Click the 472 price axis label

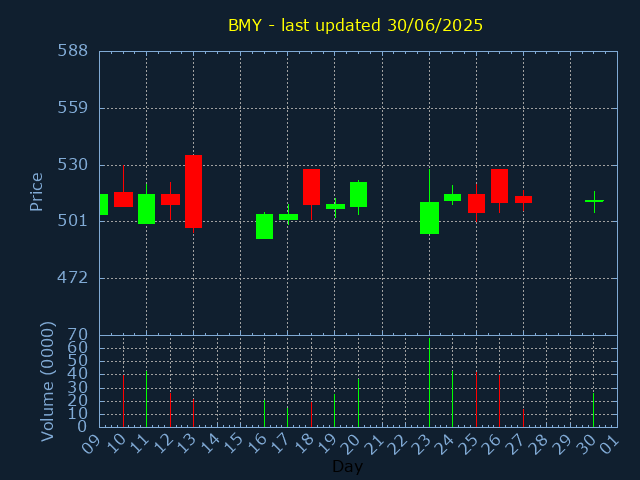pyautogui.click(x=72, y=278)
